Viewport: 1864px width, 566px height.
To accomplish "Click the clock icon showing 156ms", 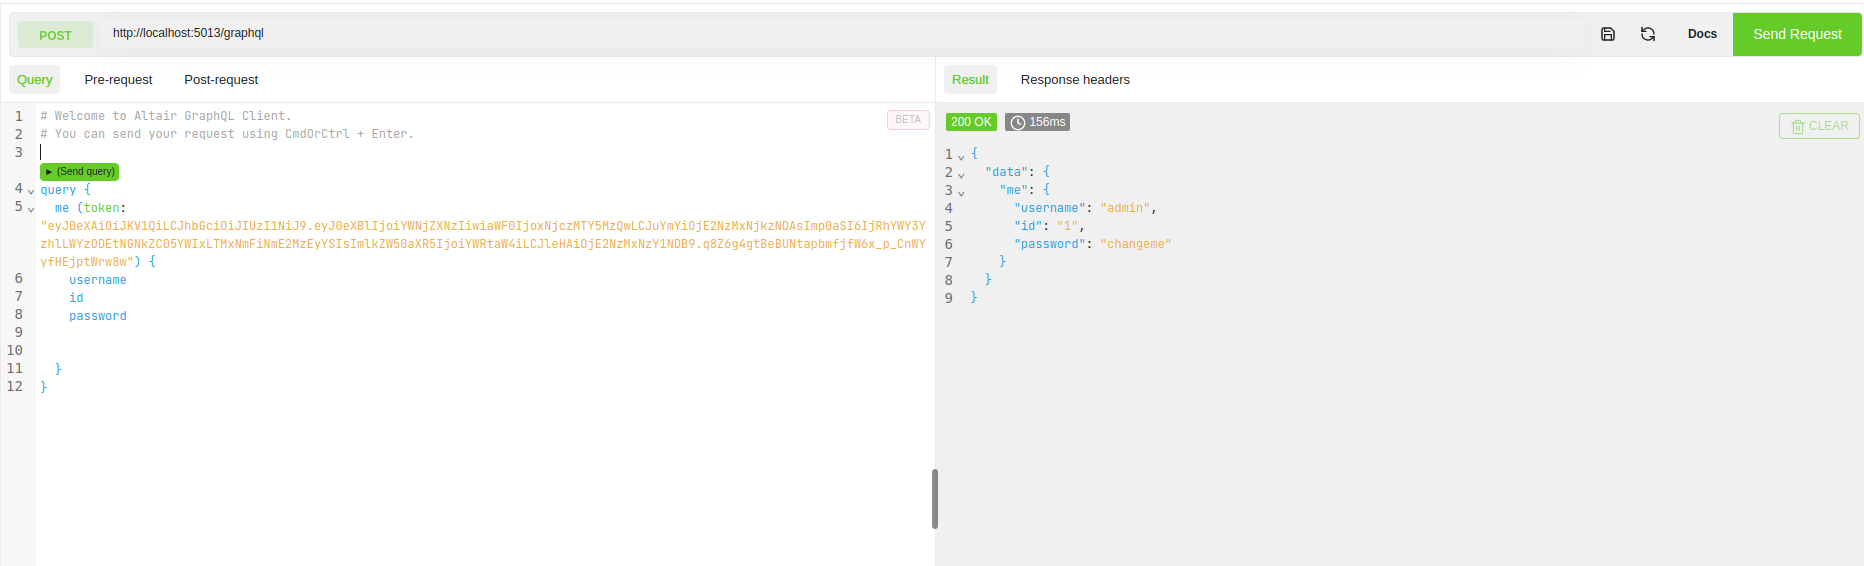I will pyautogui.click(x=1018, y=122).
